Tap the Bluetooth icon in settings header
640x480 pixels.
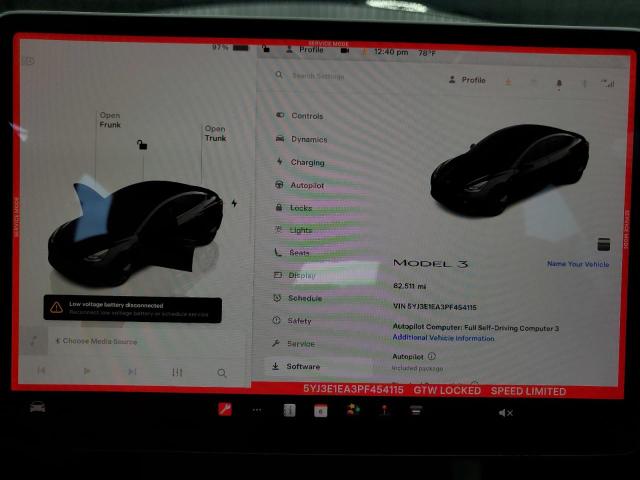coord(584,84)
